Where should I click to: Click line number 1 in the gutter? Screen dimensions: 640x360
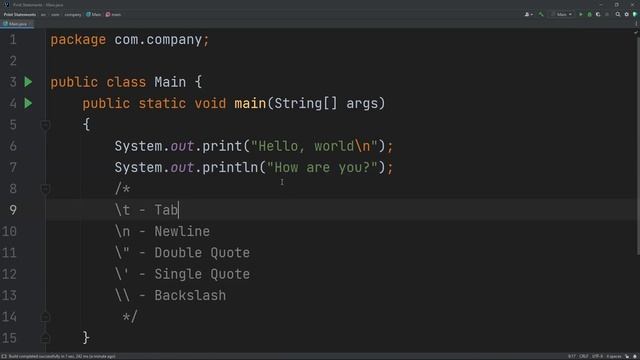click(13, 40)
